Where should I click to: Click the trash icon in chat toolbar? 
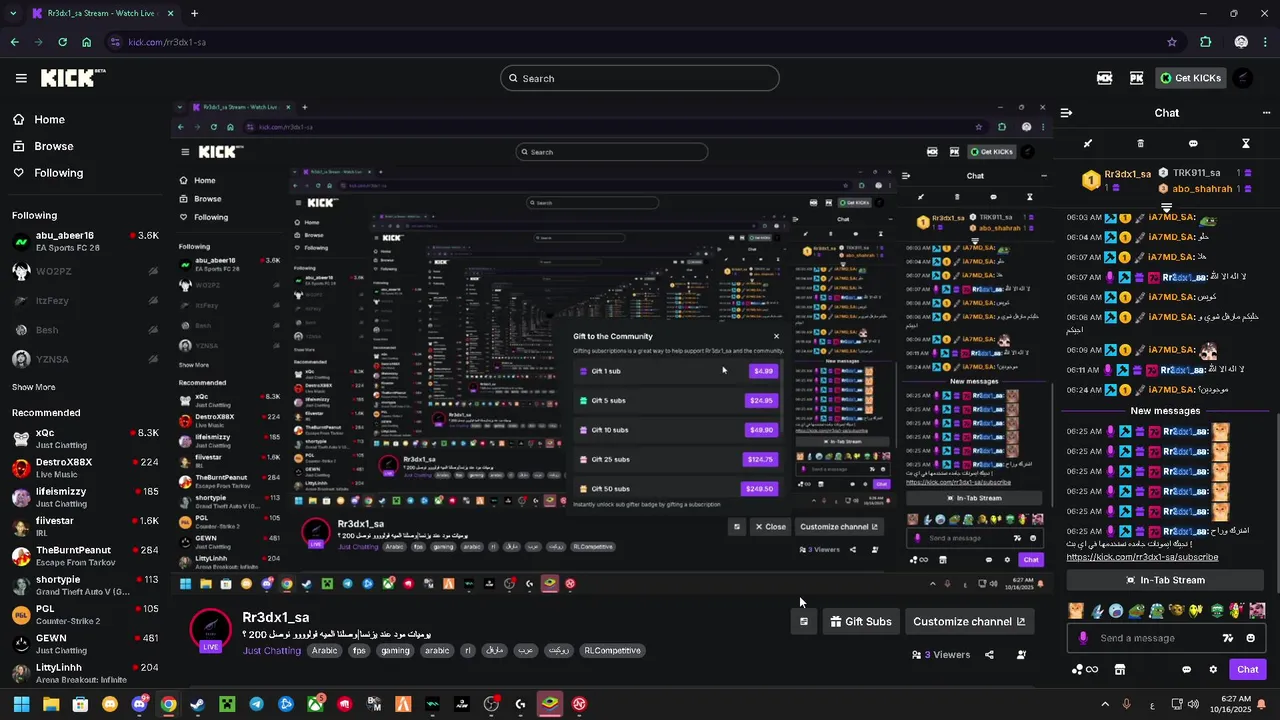(1141, 144)
